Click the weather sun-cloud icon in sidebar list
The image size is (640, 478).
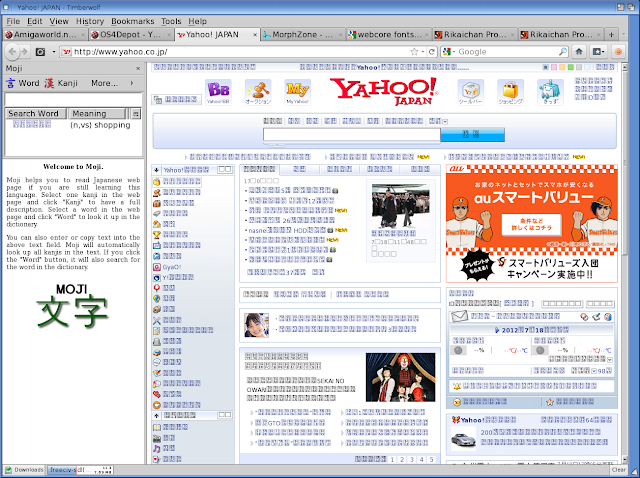click(157, 224)
